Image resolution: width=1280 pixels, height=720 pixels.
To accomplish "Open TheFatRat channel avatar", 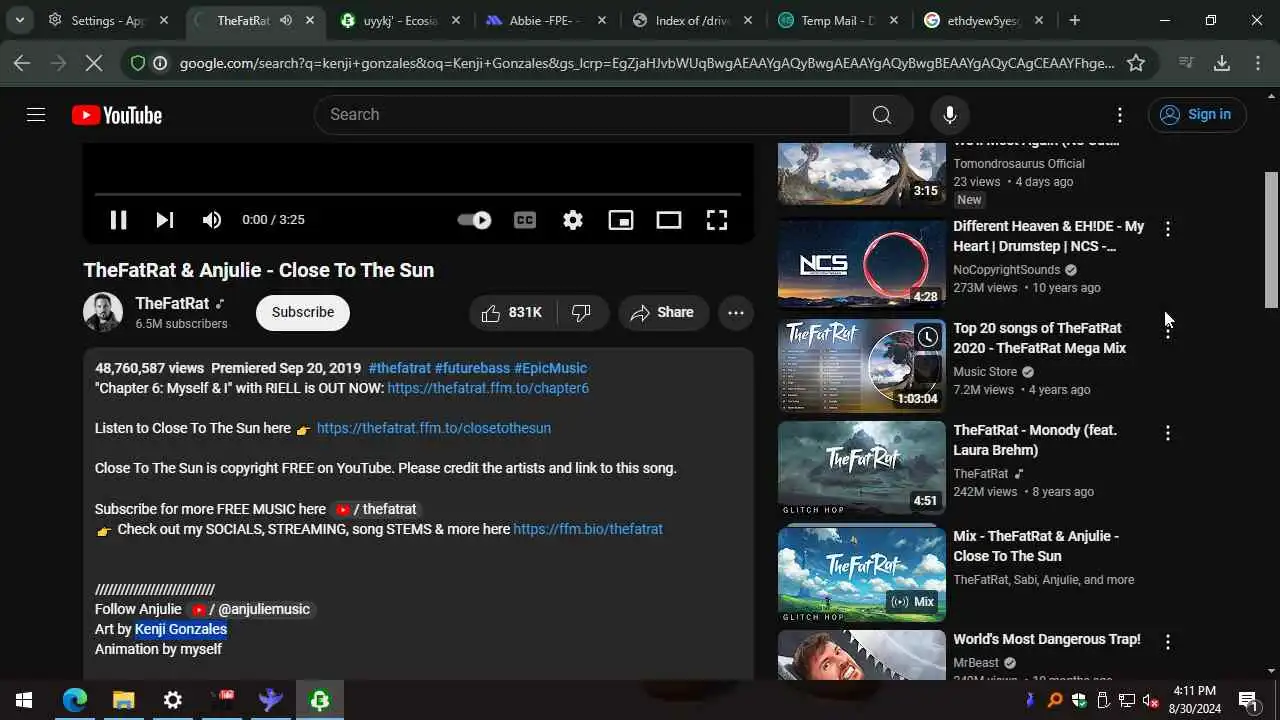I will (103, 313).
